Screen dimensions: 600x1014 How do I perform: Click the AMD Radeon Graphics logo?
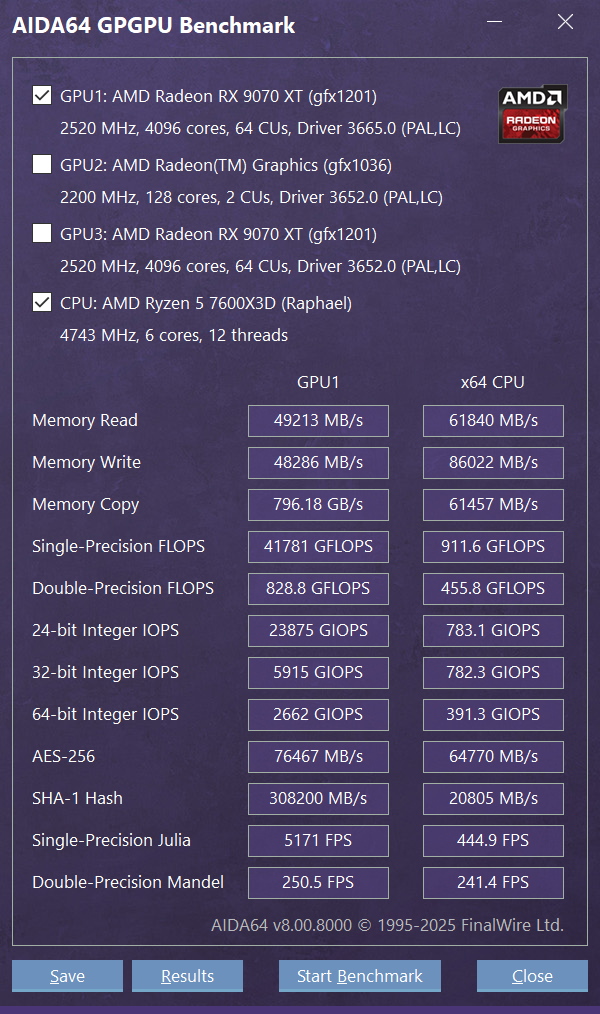[x=533, y=113]
